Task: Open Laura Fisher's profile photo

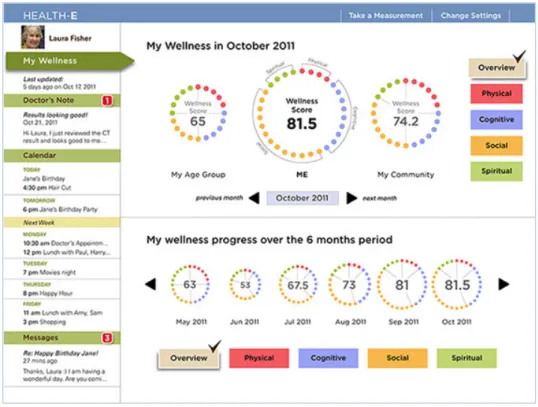Action: (33, 37)
